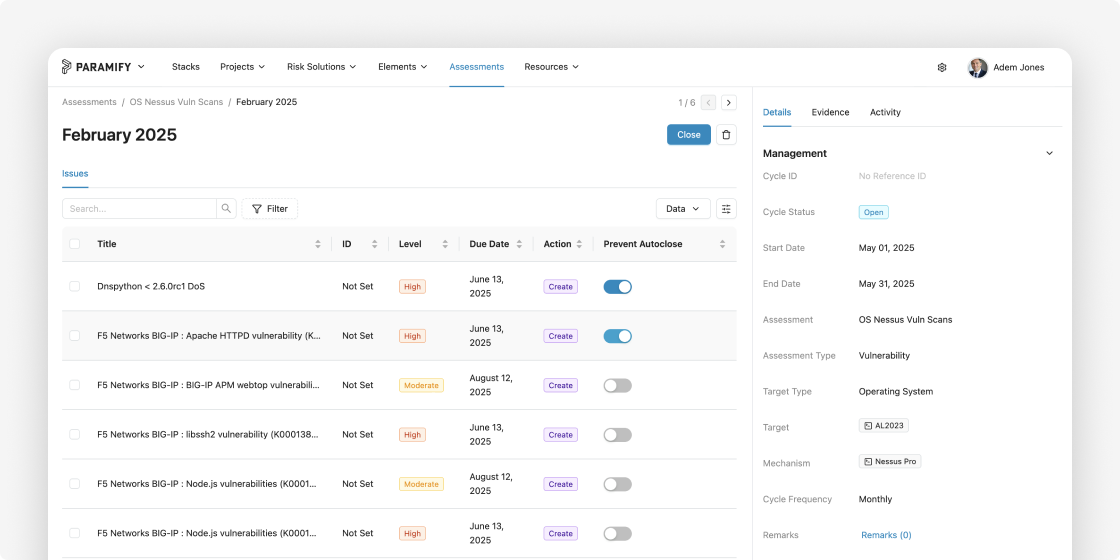This screenshot has height=560, width=1120.
Task: Go to previous assessment arrow
Action: tap(709, 103)
